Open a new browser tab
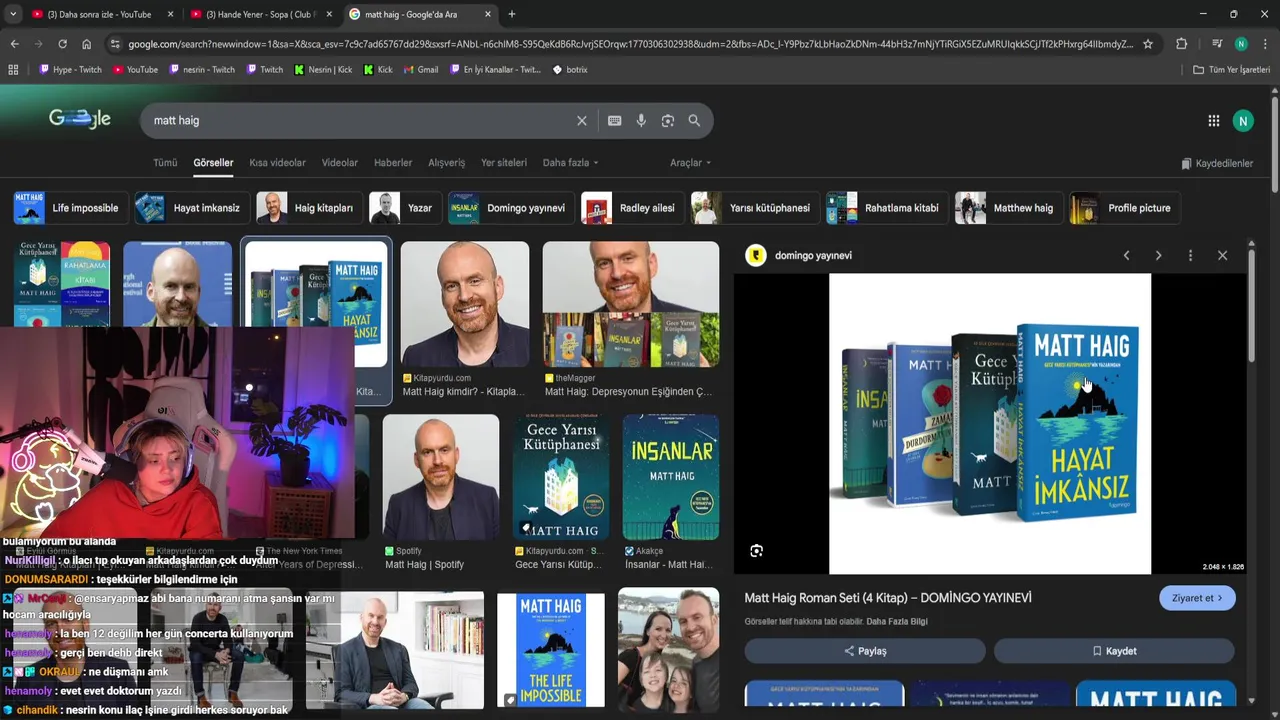The width and height of the screenshot is (1280, 720). pyautogui.click(x=512, y=14)
